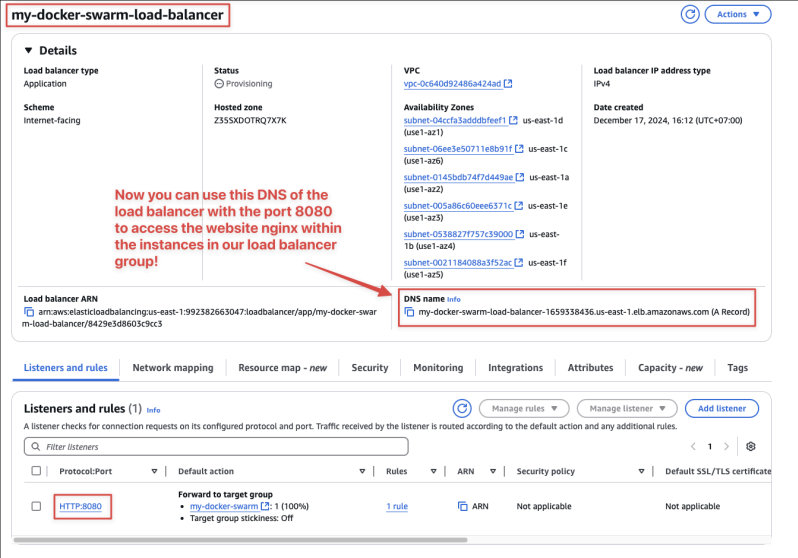Sort by ARN column
This screenshot has width=798, height=558.
pos(493,471)
